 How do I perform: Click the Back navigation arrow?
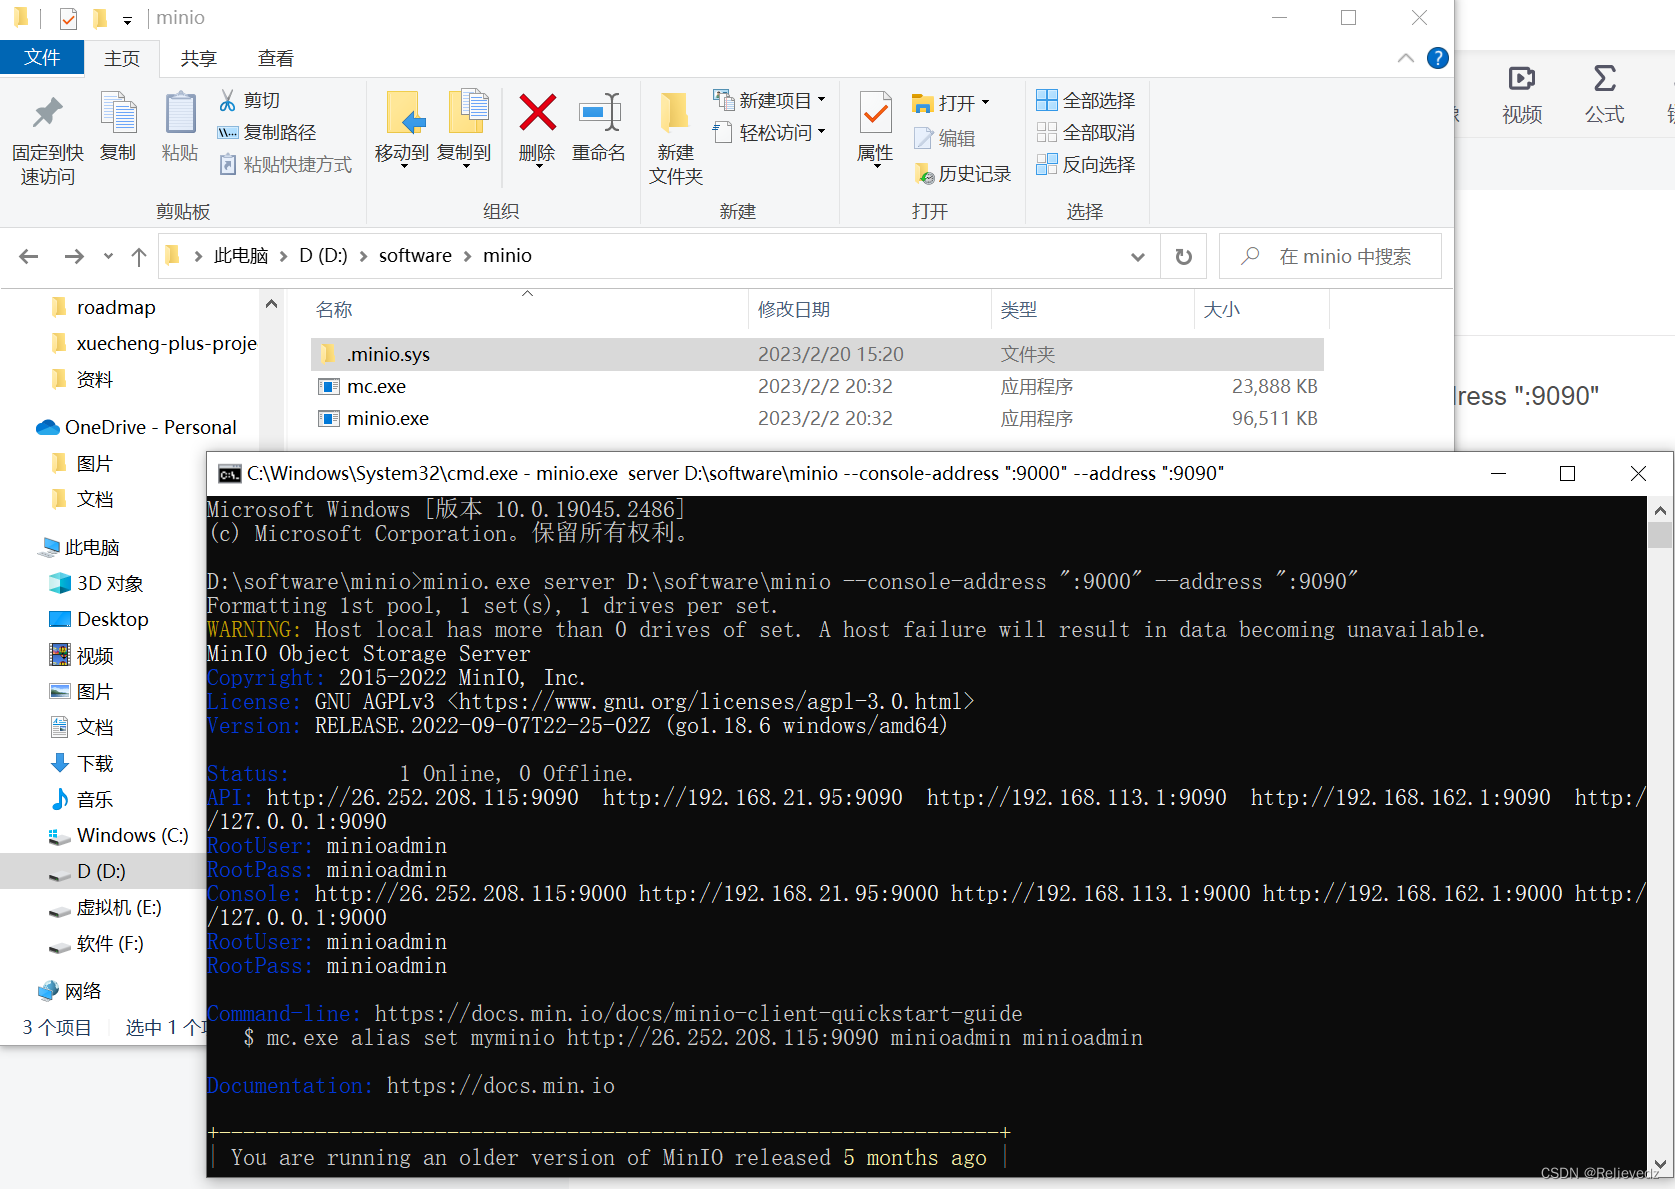pyautogui.click(x=29, y=257)
